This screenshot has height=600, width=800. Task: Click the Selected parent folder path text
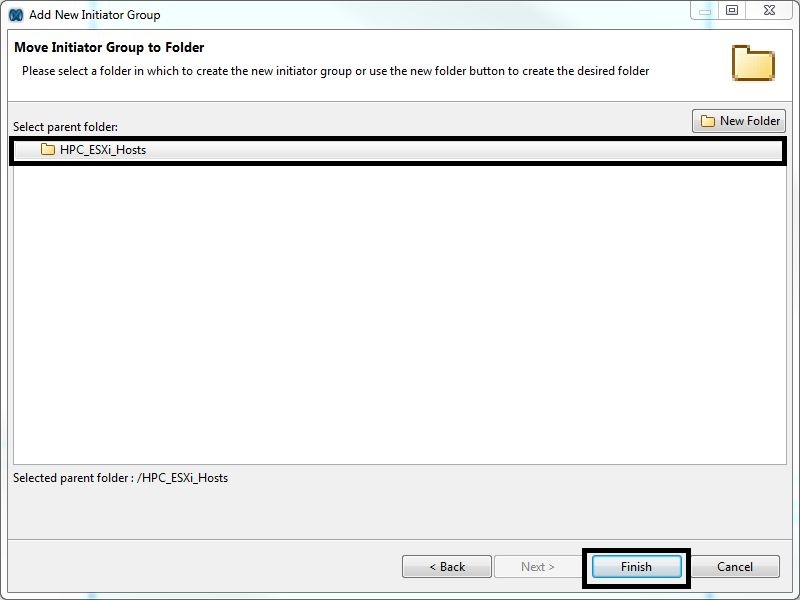(120, 478)
